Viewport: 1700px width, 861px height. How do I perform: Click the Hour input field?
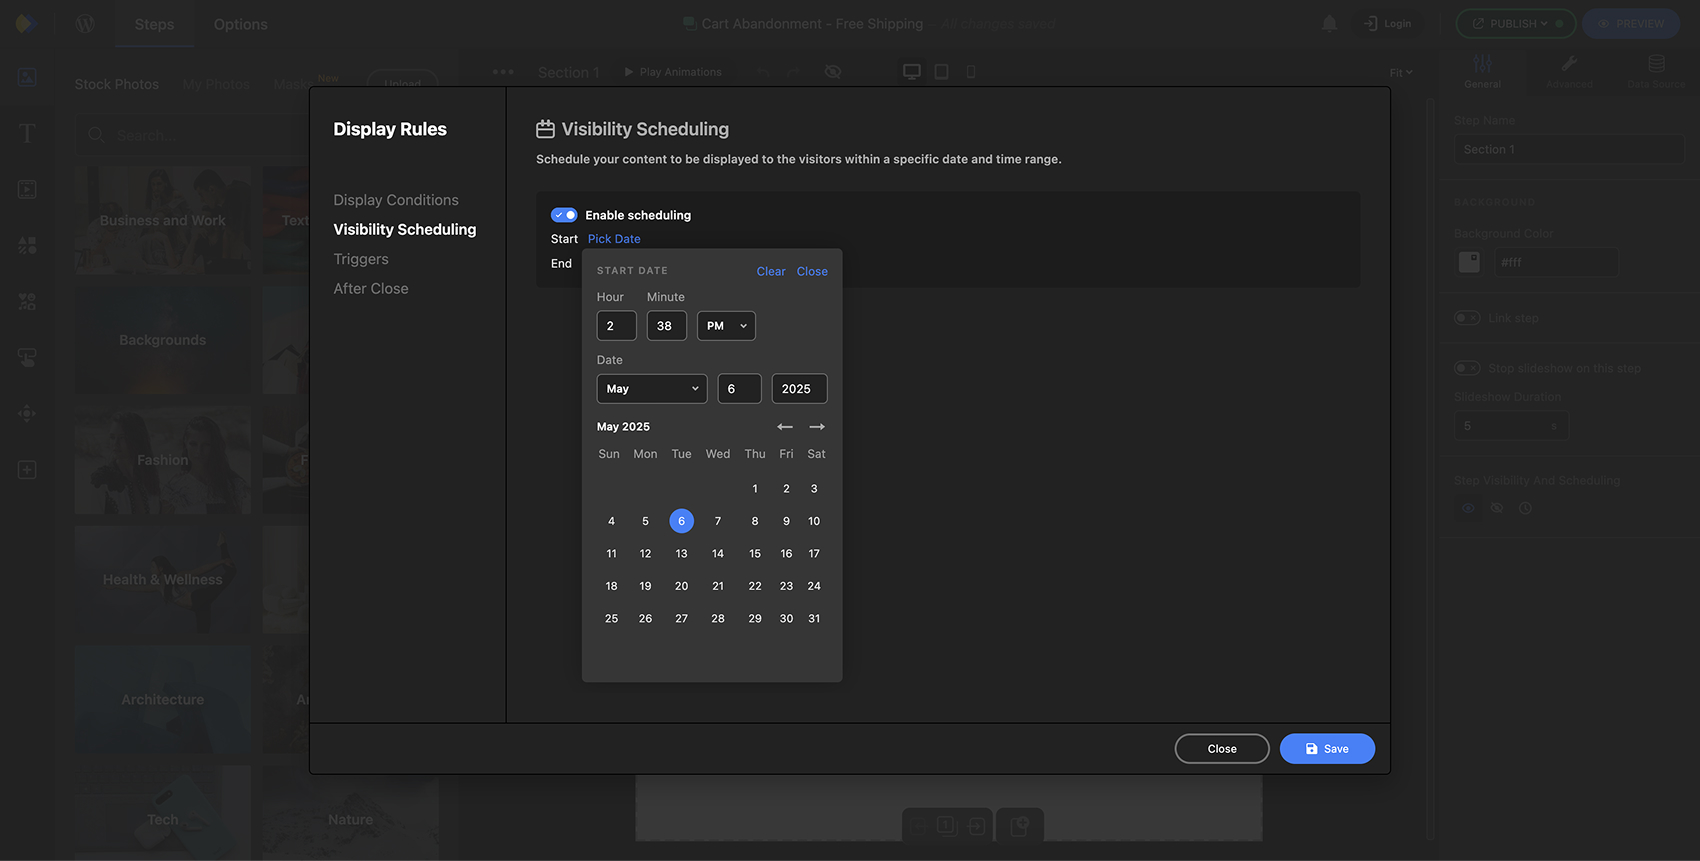point(616,326)
